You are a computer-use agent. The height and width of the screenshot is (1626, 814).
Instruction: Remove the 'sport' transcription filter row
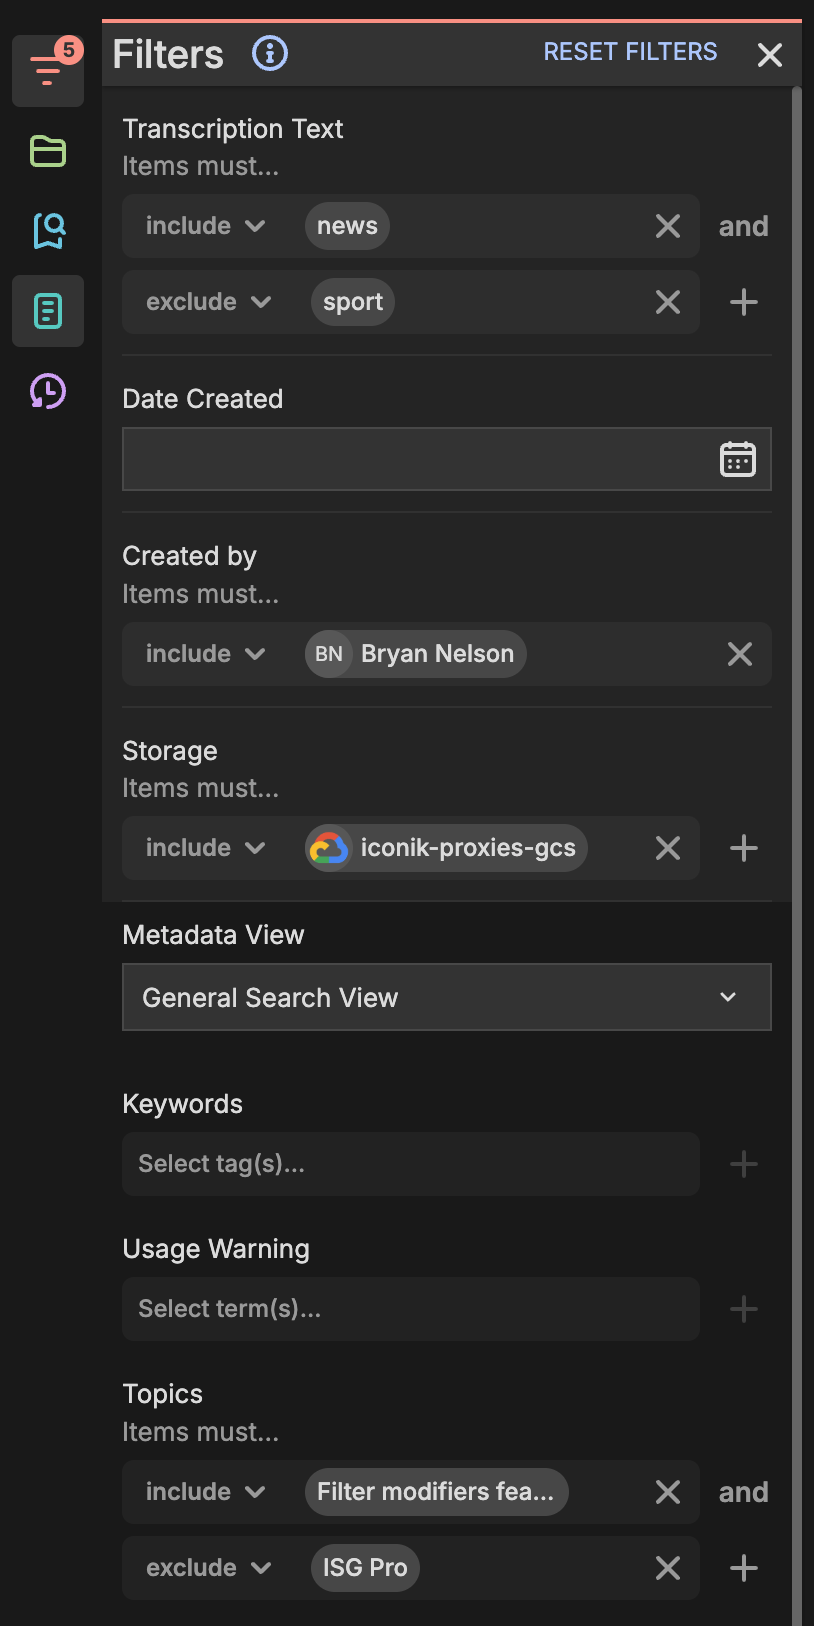point(668,302)
